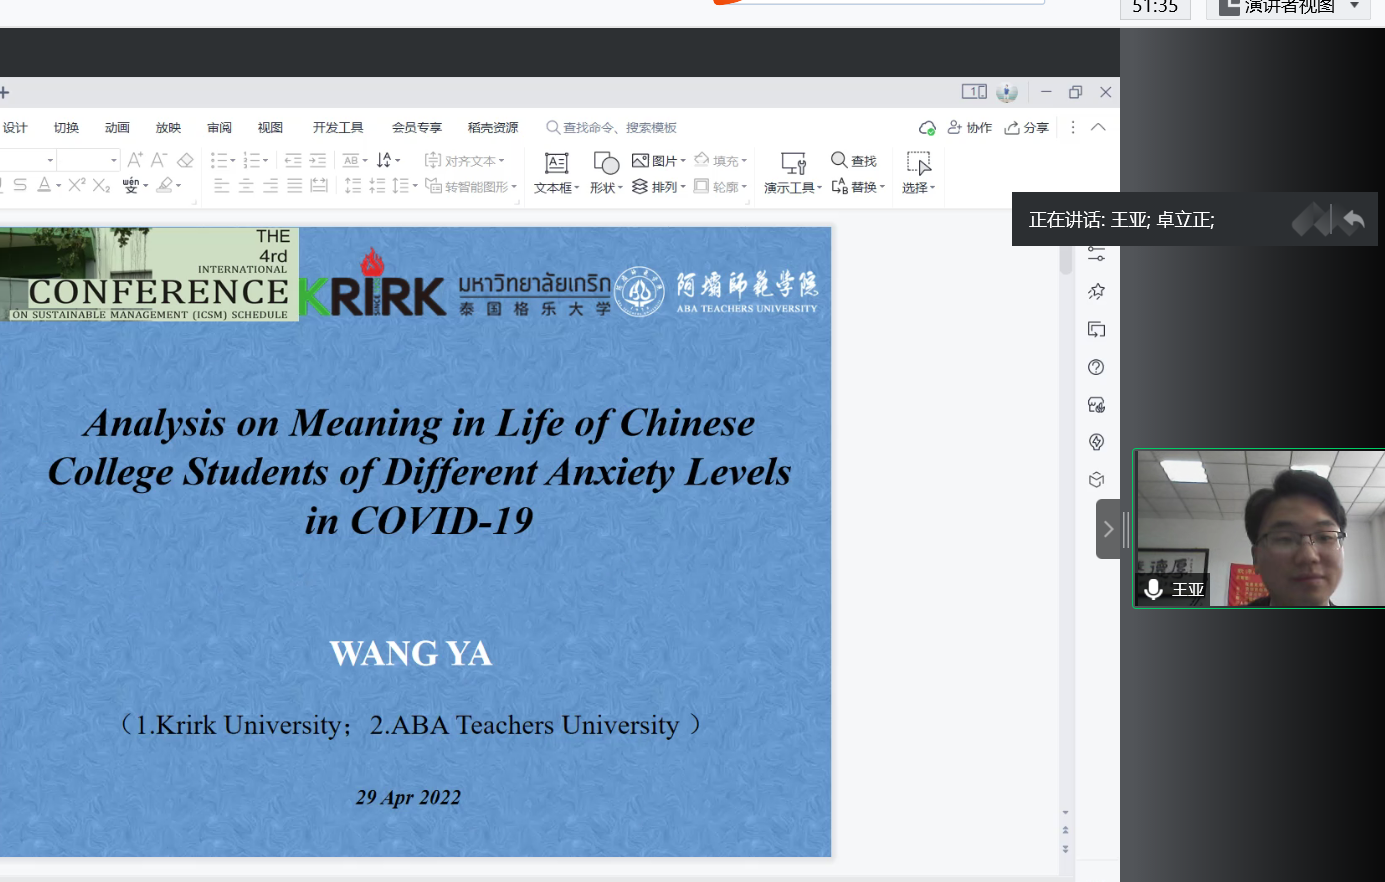
Task: Click the help question mark sidebar icon
Action: [1096, 367]
